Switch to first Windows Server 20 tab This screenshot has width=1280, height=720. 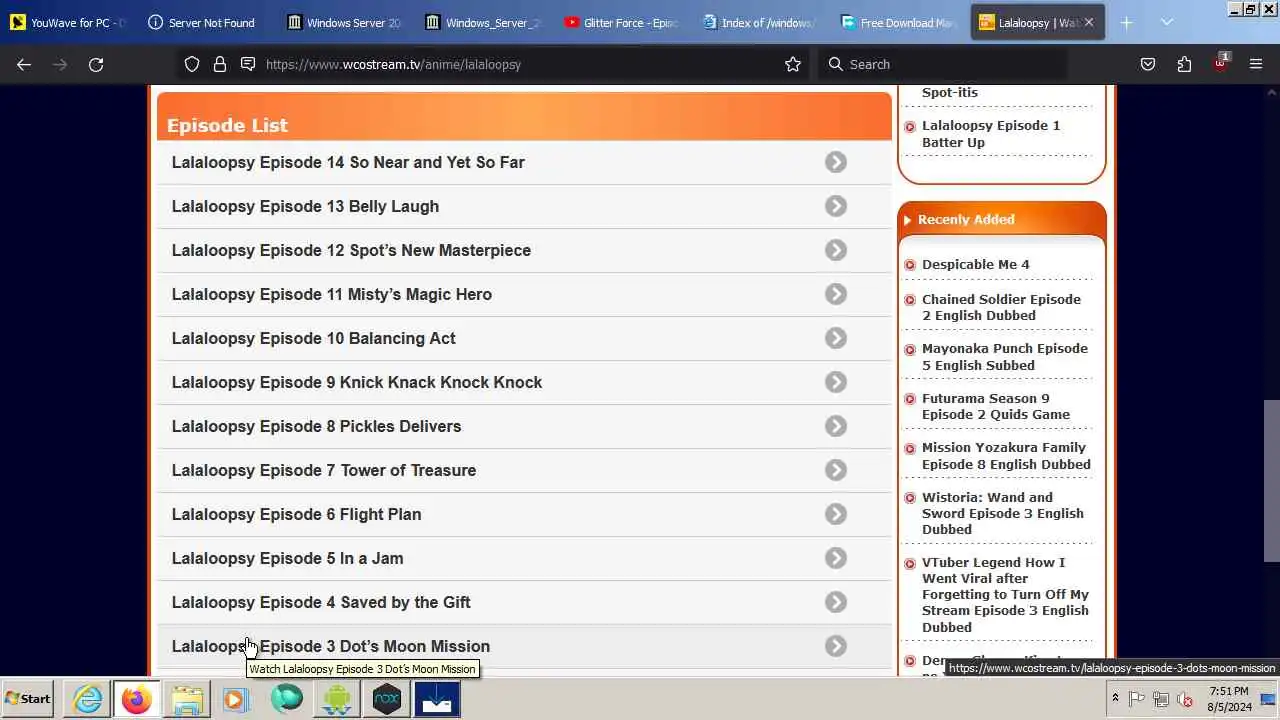(345, 22)
